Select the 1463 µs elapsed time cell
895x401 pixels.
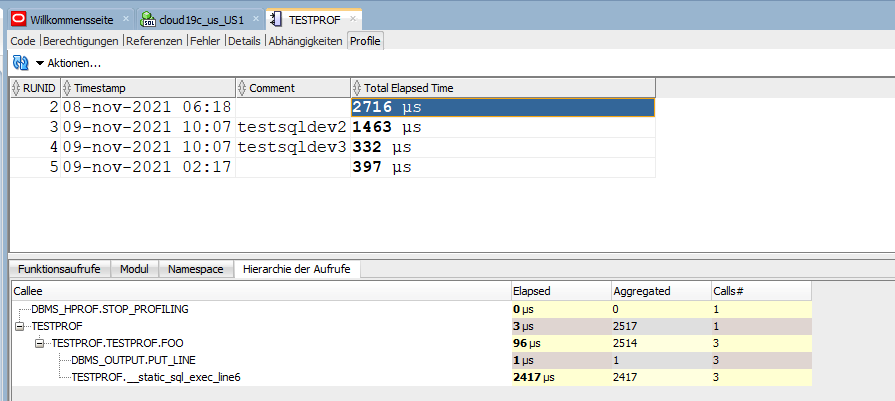pyautogui.click(x=503, y=127)
